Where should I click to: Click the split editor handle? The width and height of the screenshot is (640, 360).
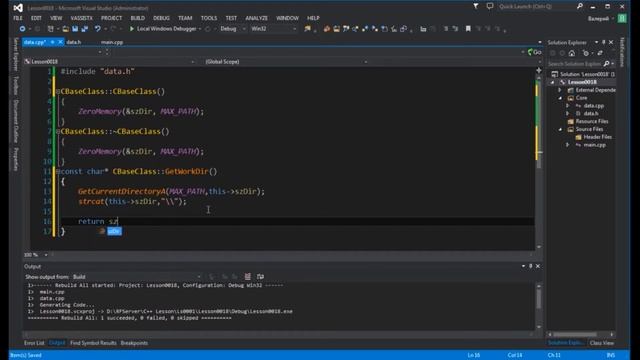coord(539,71)
